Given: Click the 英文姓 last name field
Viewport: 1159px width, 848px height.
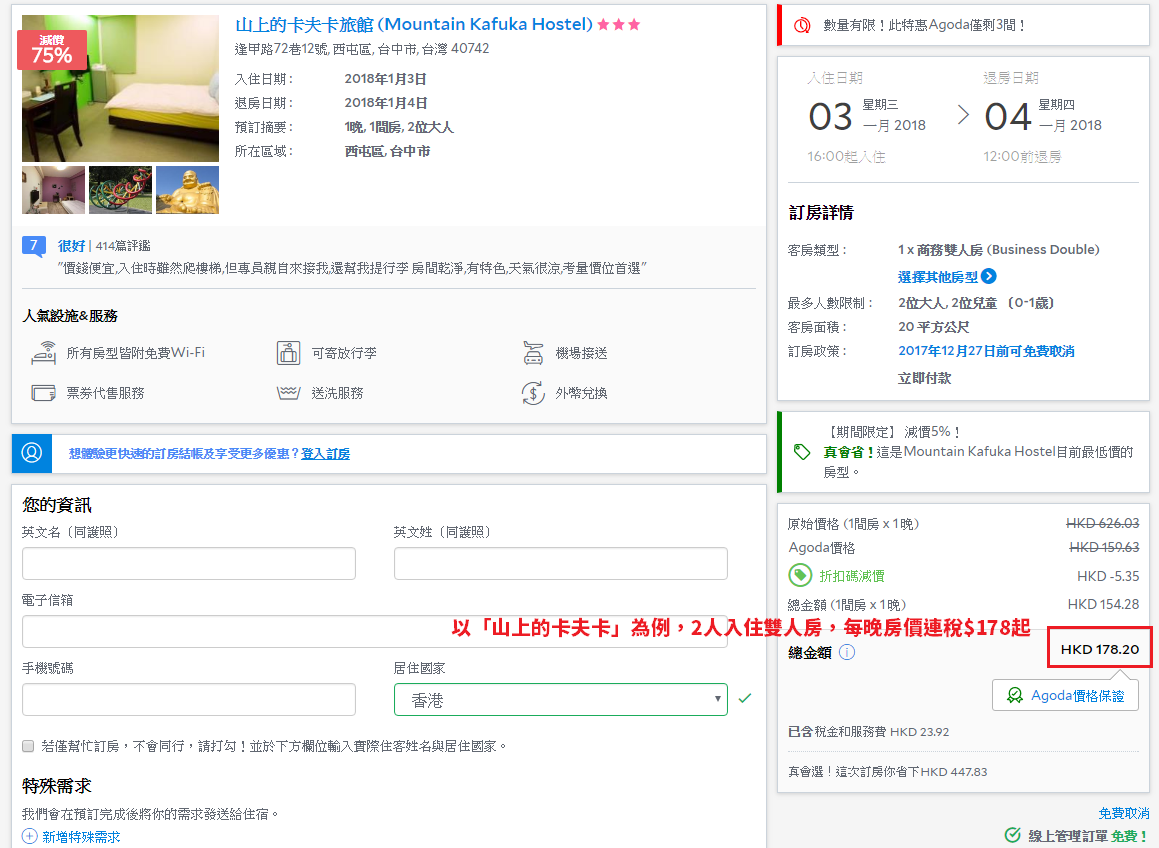Looking at the screenshot, I should [561, 563].
